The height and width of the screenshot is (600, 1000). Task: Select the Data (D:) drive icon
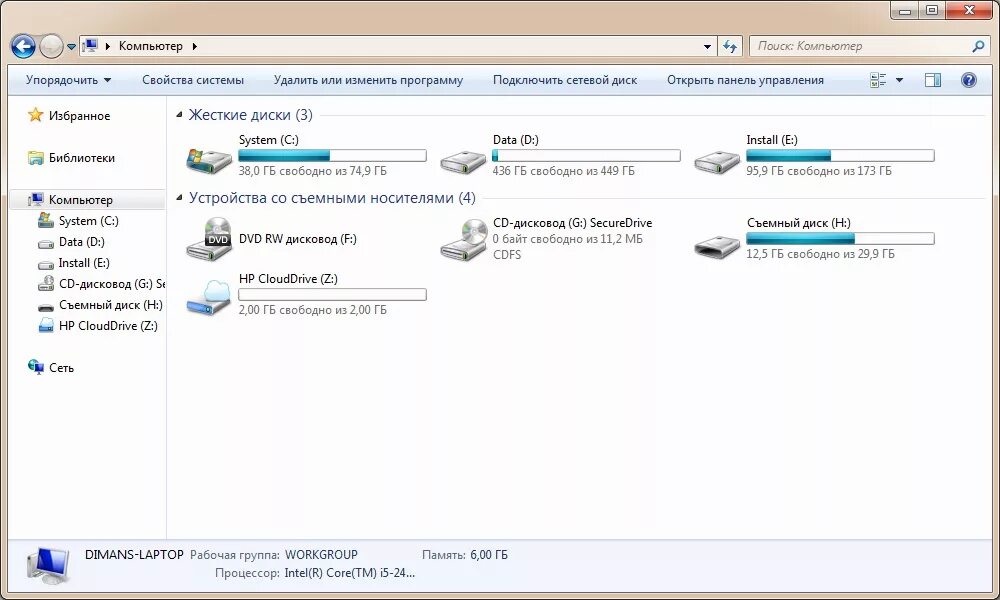[x=463, y=161]
